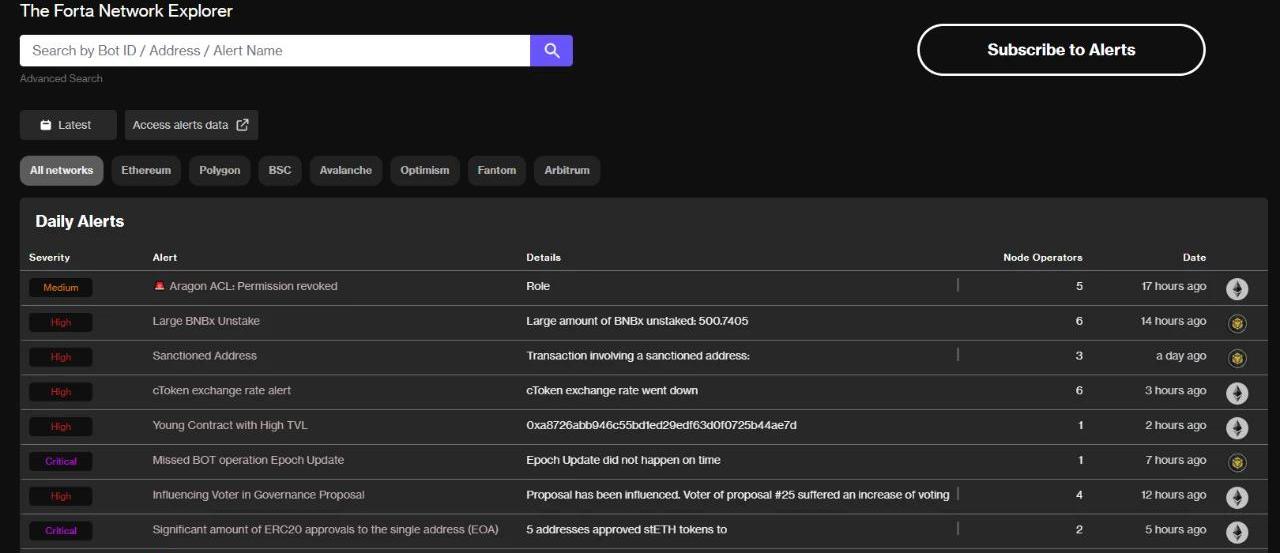Open the Latest date button

(68, 125)
